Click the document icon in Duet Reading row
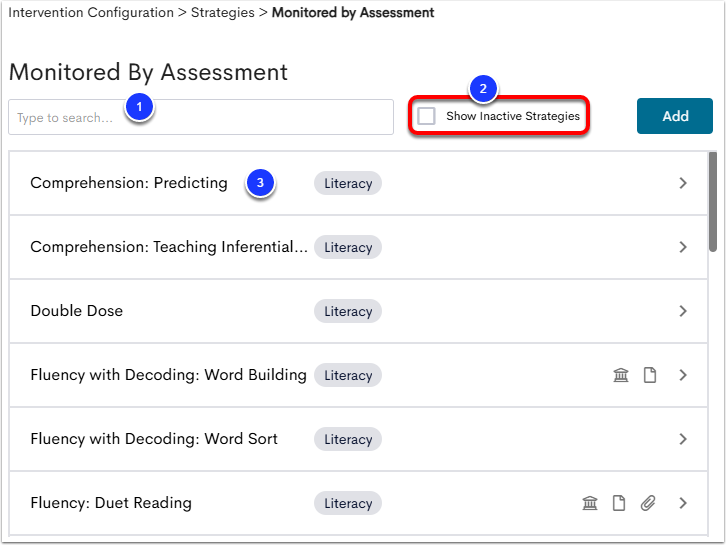The width and height of the screenshot is (726, 545). [619, 503]
